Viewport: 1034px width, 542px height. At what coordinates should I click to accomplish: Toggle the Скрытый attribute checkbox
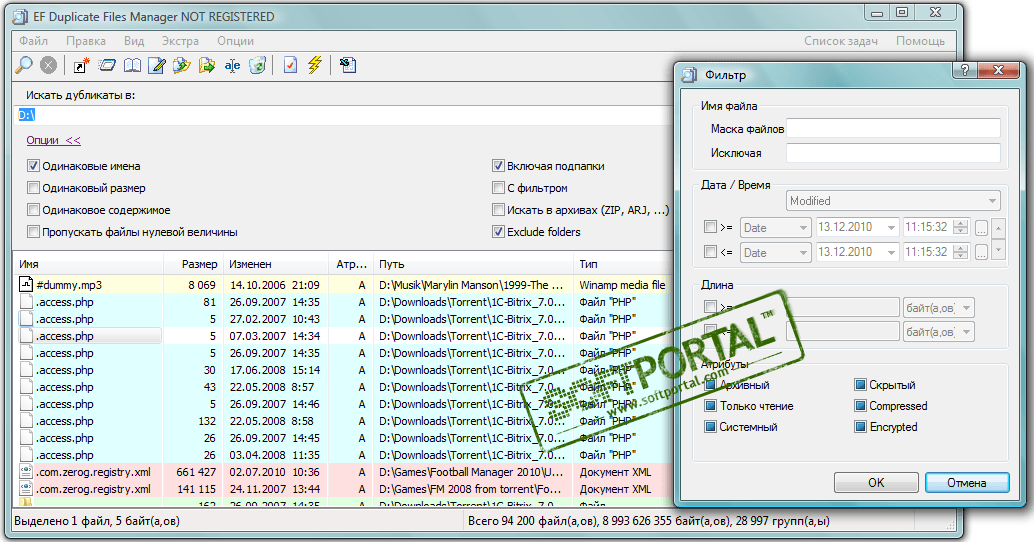coord(860,384)
